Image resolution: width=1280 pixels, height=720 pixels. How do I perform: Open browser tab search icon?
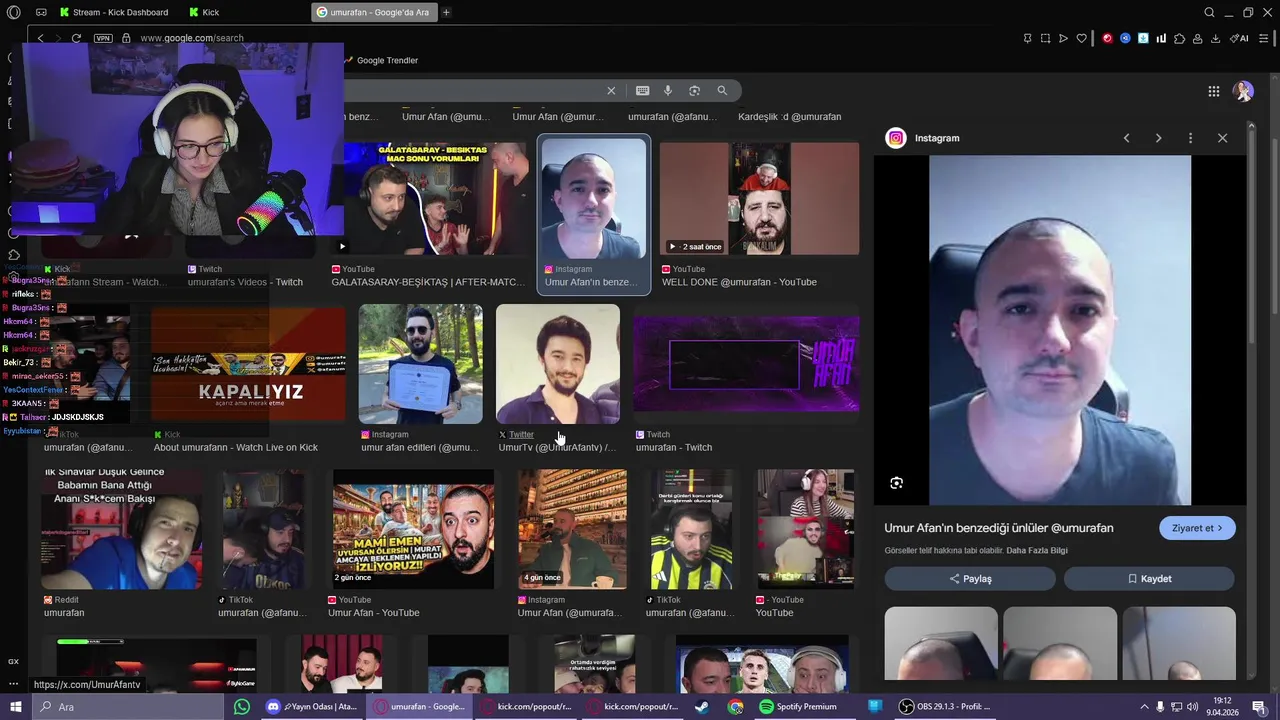pos(1209,12)
